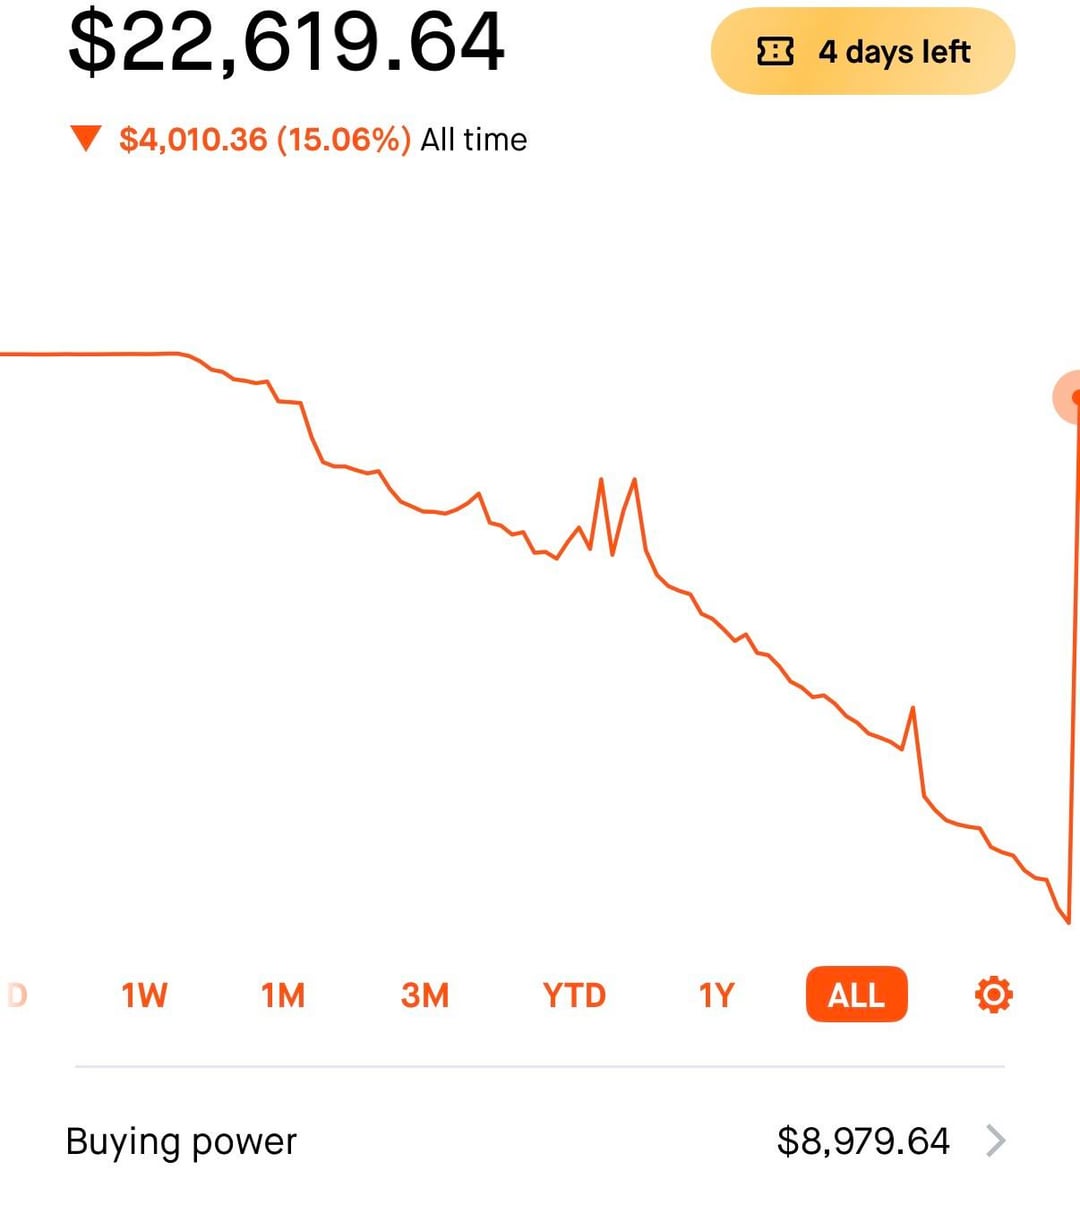Select the chart's current endpoint dot

[1075, 397]
